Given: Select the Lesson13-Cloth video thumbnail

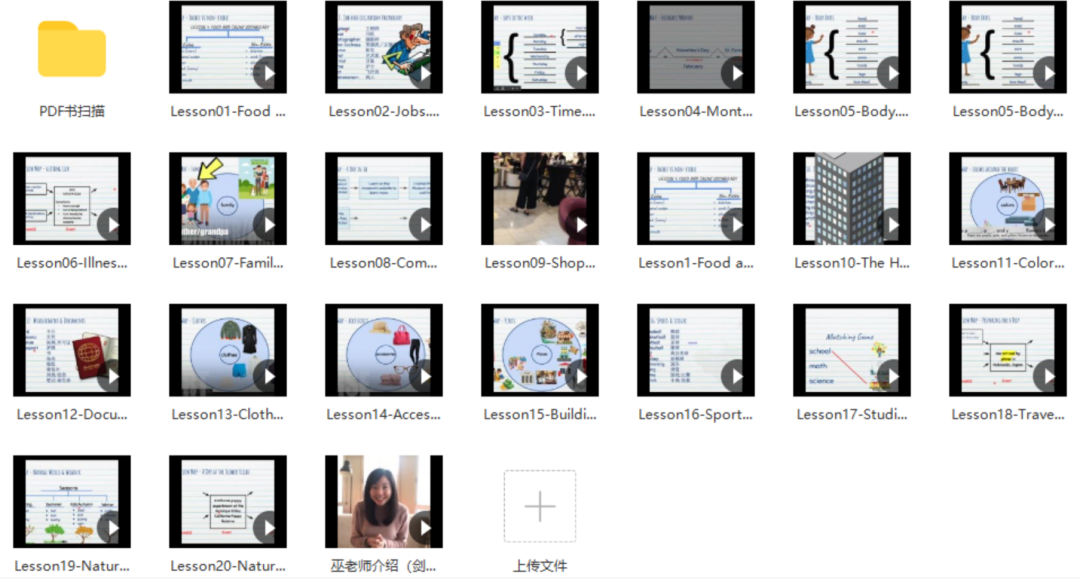Looking at the screenshot, I should pos(228,351).
